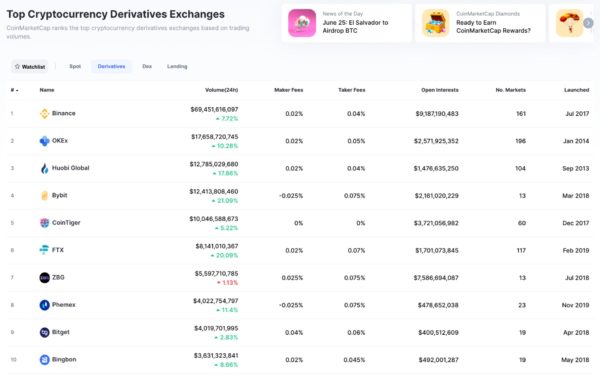This screenshot has height=376, width=600.
Task: Open the El Salvador Airdrop BTC news card
Action: [x=347, y=23]
